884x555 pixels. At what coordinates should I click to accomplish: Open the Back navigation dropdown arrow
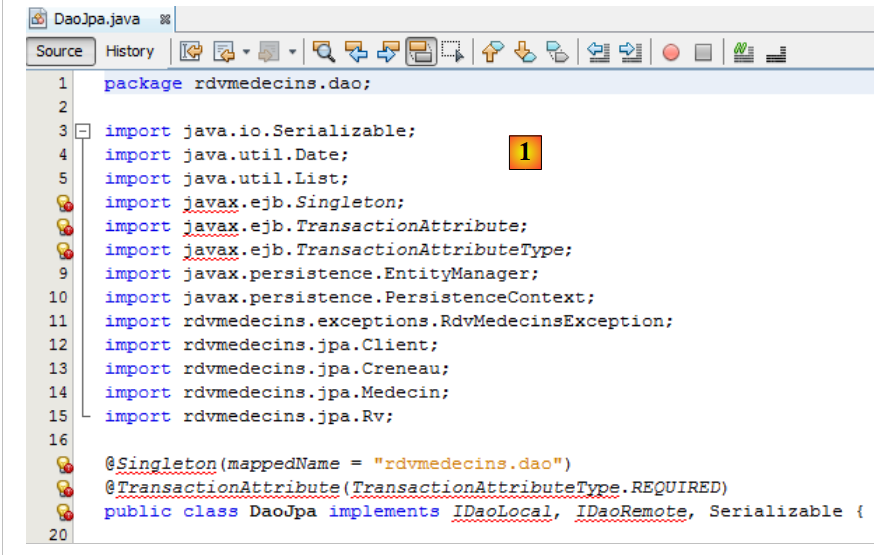[x=246, y=52]
